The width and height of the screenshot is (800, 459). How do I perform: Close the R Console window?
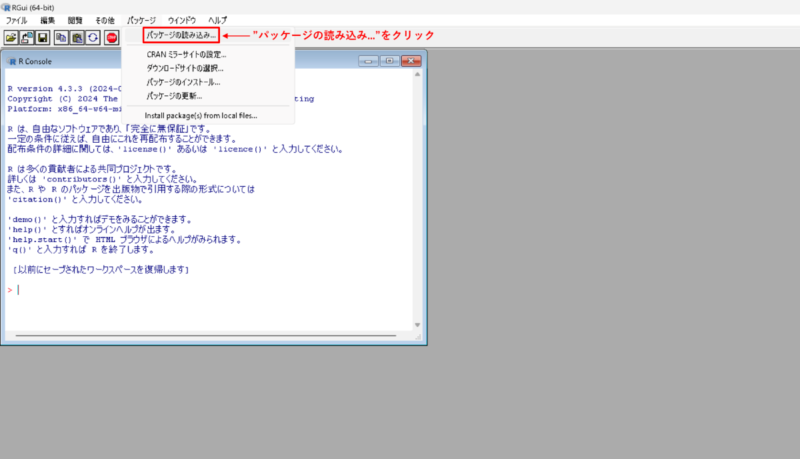(411, 61)
